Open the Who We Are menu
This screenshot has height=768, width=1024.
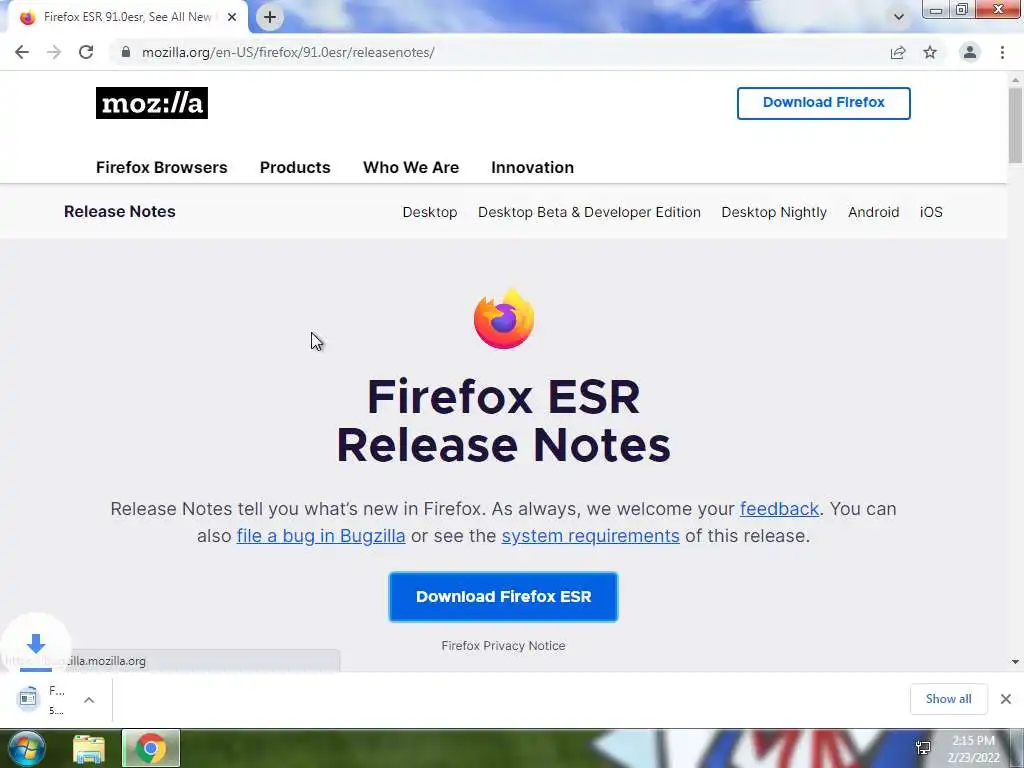[x=411, y=167]
